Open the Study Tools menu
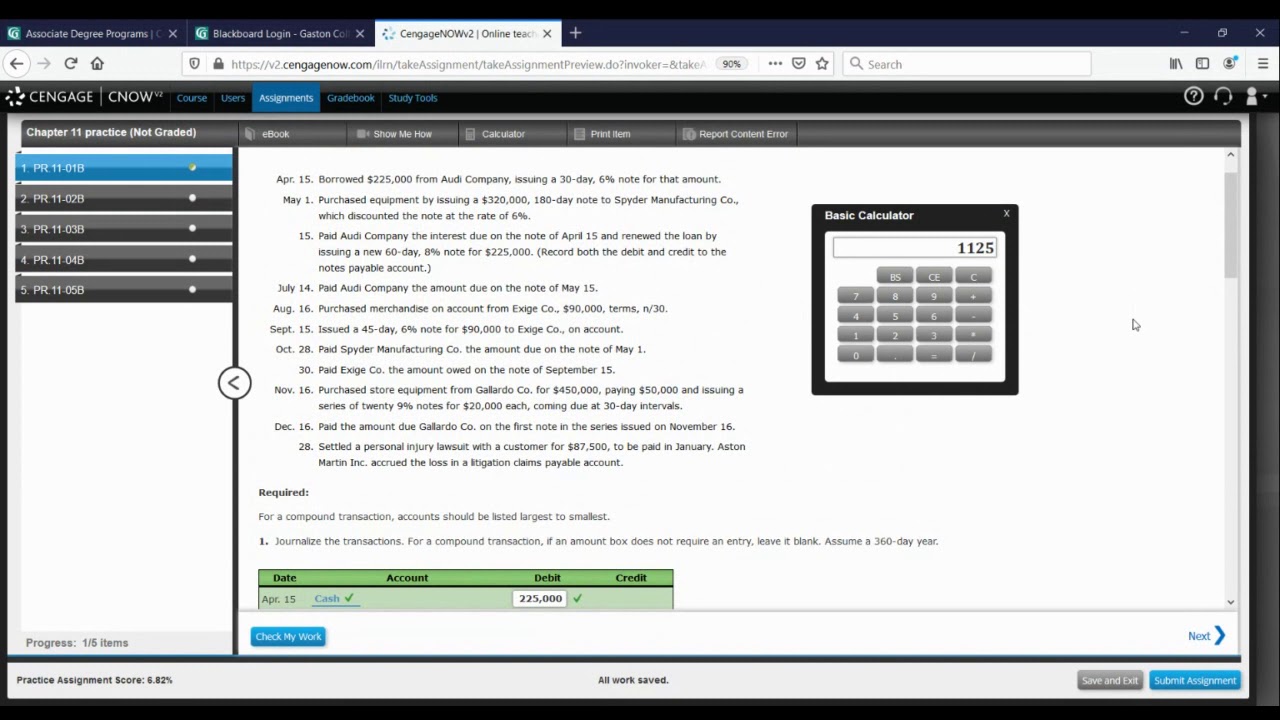The image size is (1280, 720). (x=413, y=98)
